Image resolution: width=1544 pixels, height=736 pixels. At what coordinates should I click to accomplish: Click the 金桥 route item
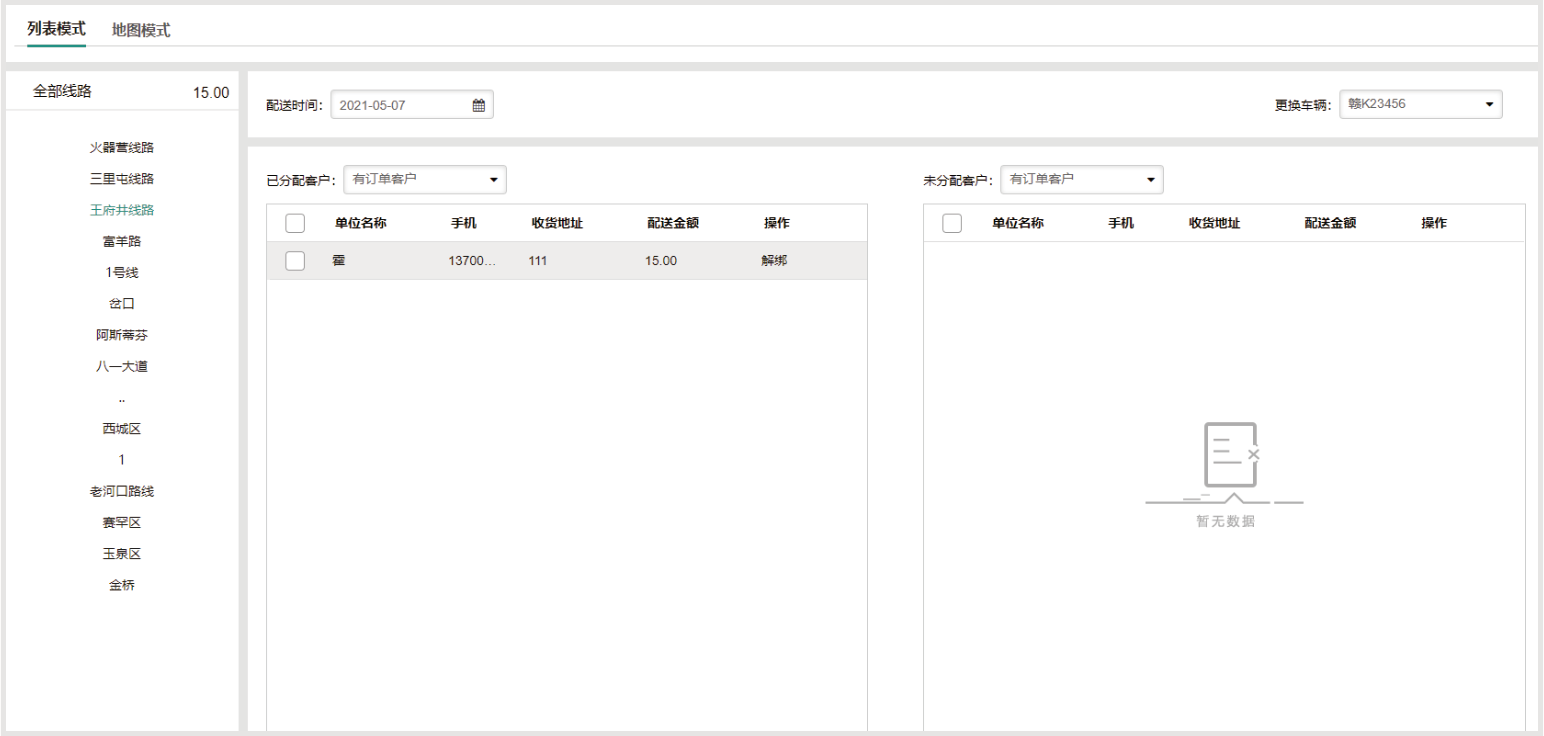[x=122, y=585]
